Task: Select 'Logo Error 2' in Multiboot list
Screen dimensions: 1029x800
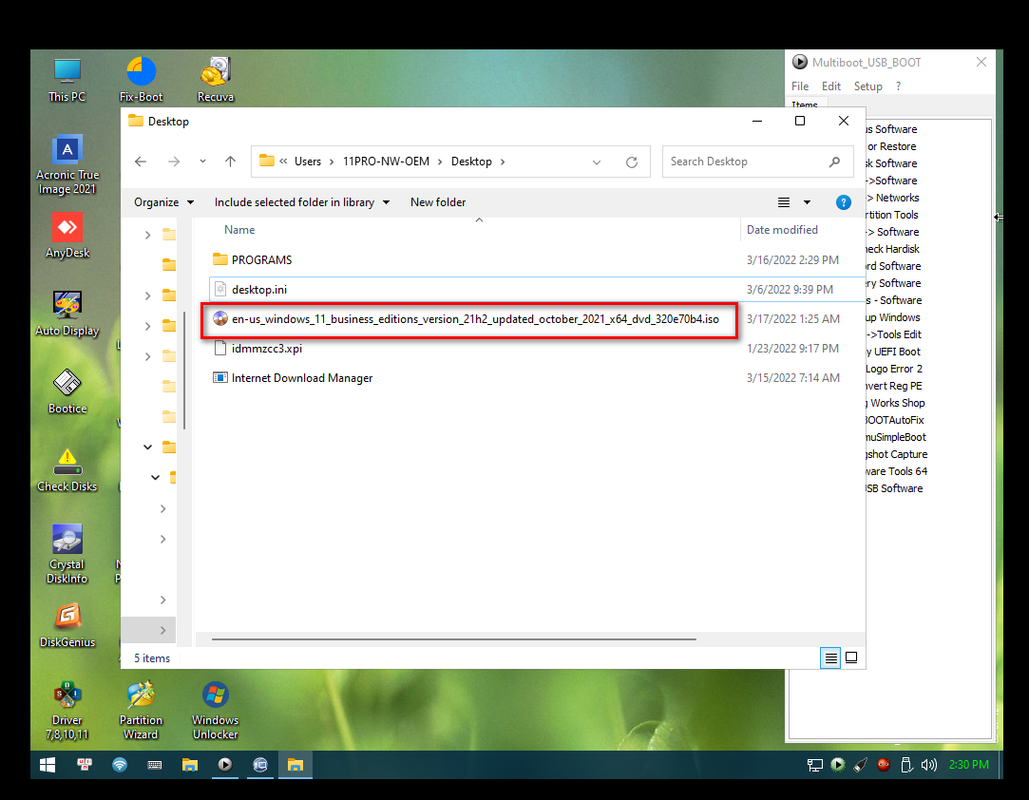Action: [x=894, y=369]
